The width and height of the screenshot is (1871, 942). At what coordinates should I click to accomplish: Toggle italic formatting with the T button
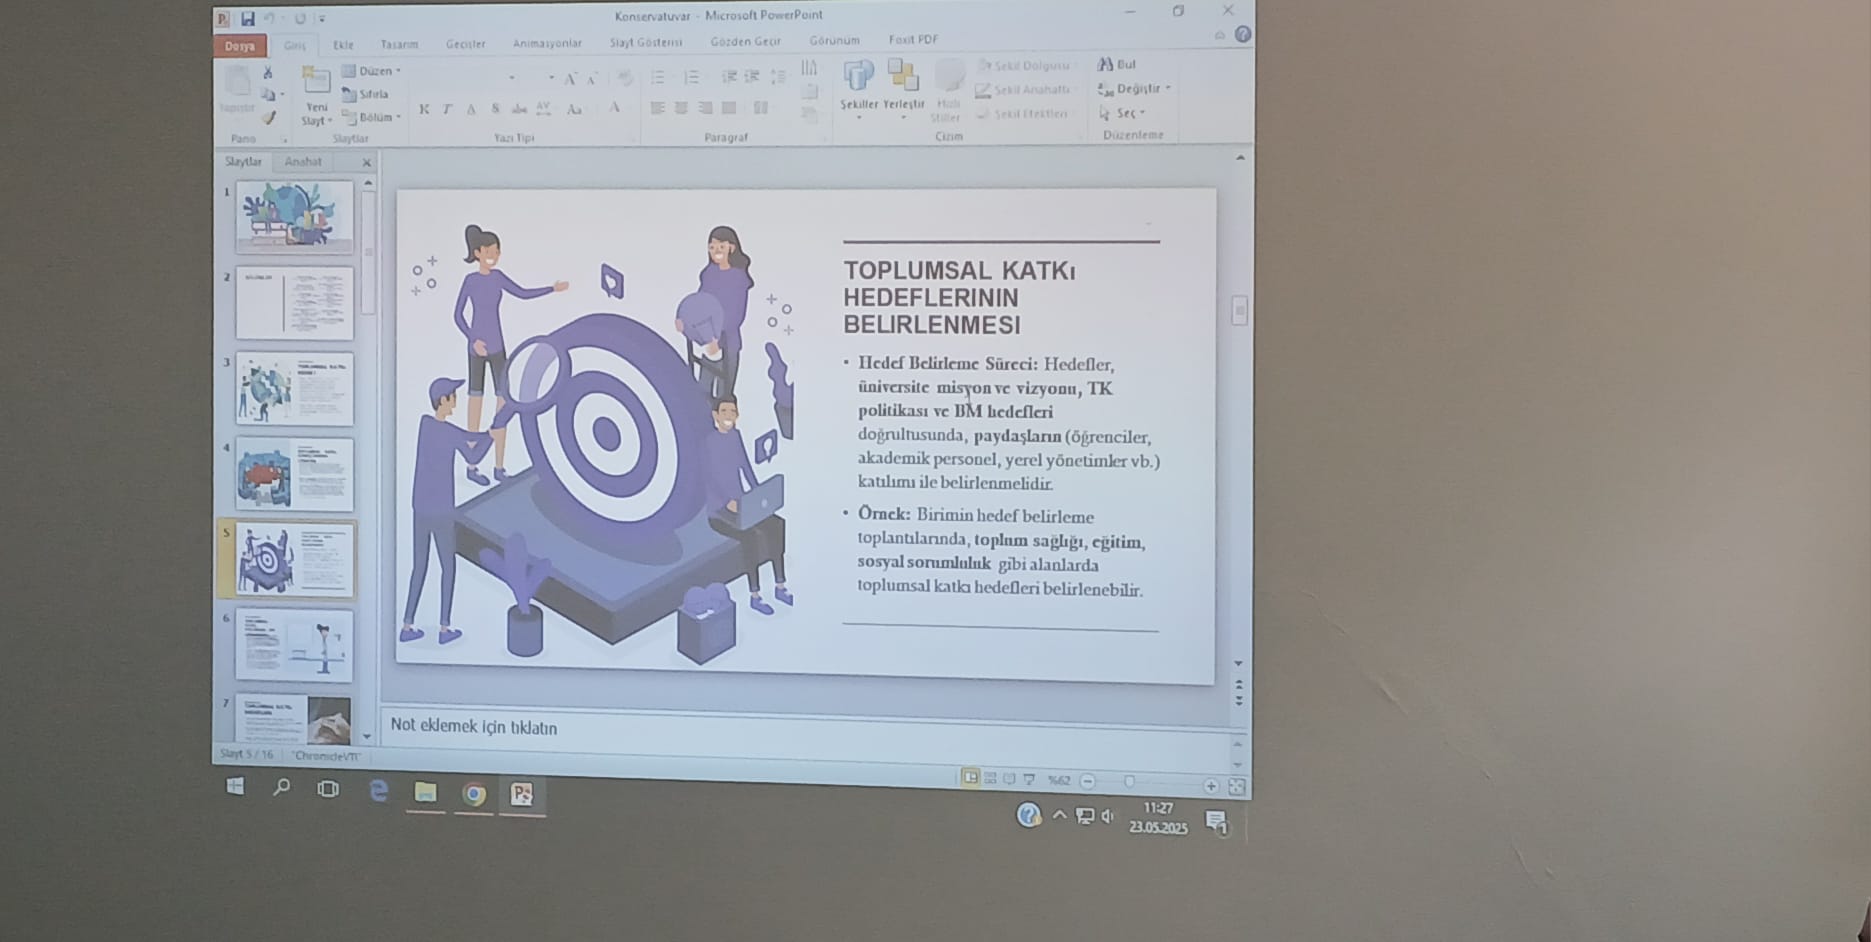point(447,109)
